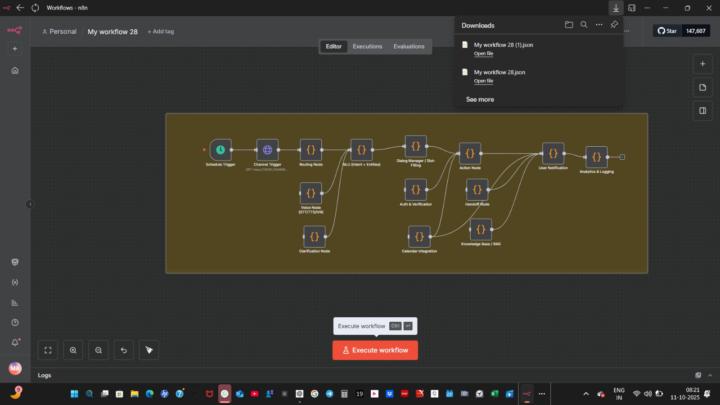The image size is (720, 405).
Task: Open the home icon in sidebar
Action: coord(15,71)
